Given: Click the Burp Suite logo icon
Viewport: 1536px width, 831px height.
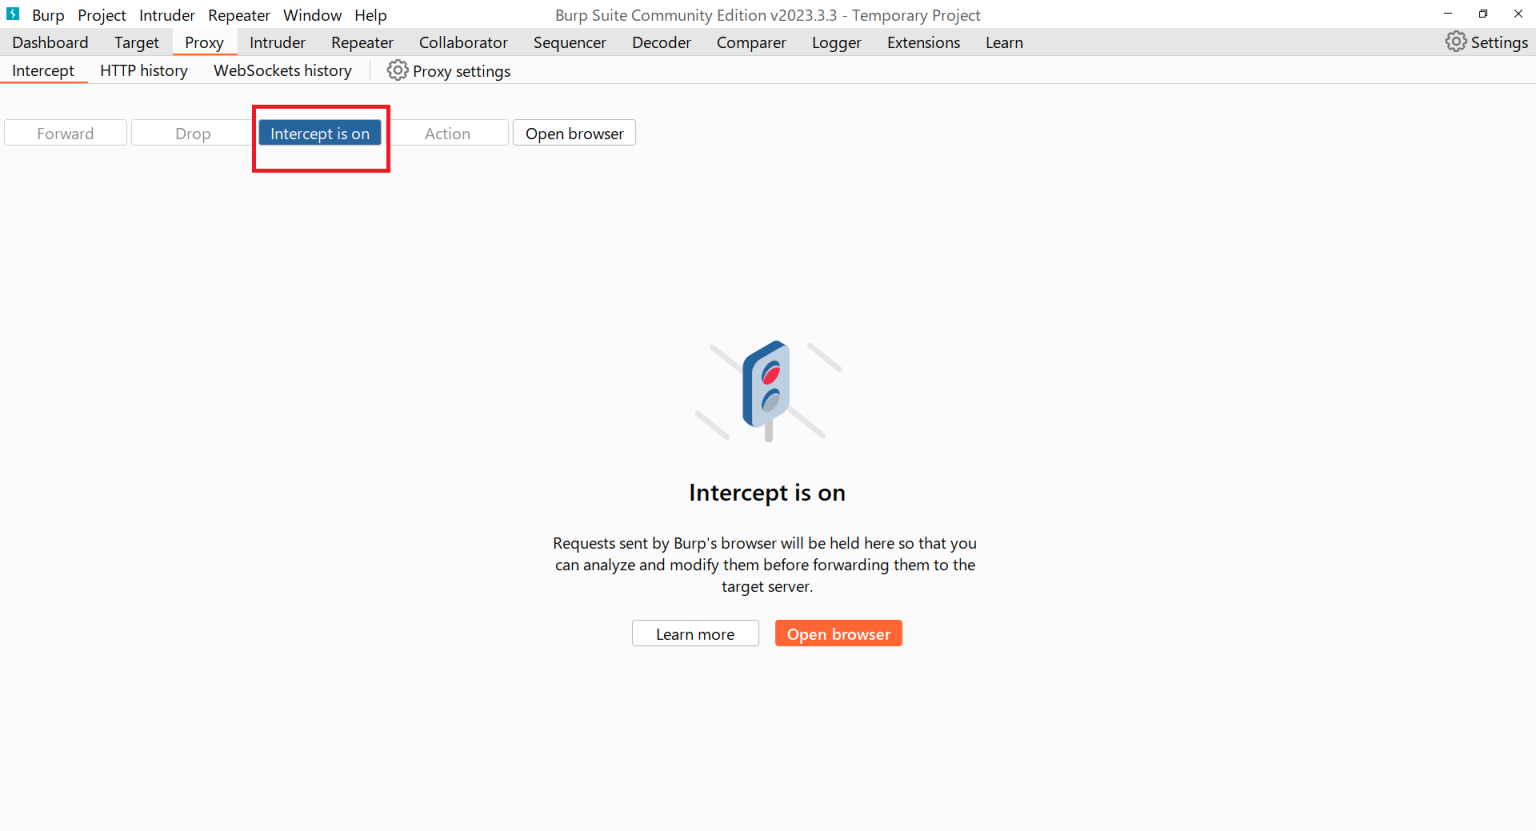Looking at the screenshot, I should pyautogui.click(x=13, y=14).
